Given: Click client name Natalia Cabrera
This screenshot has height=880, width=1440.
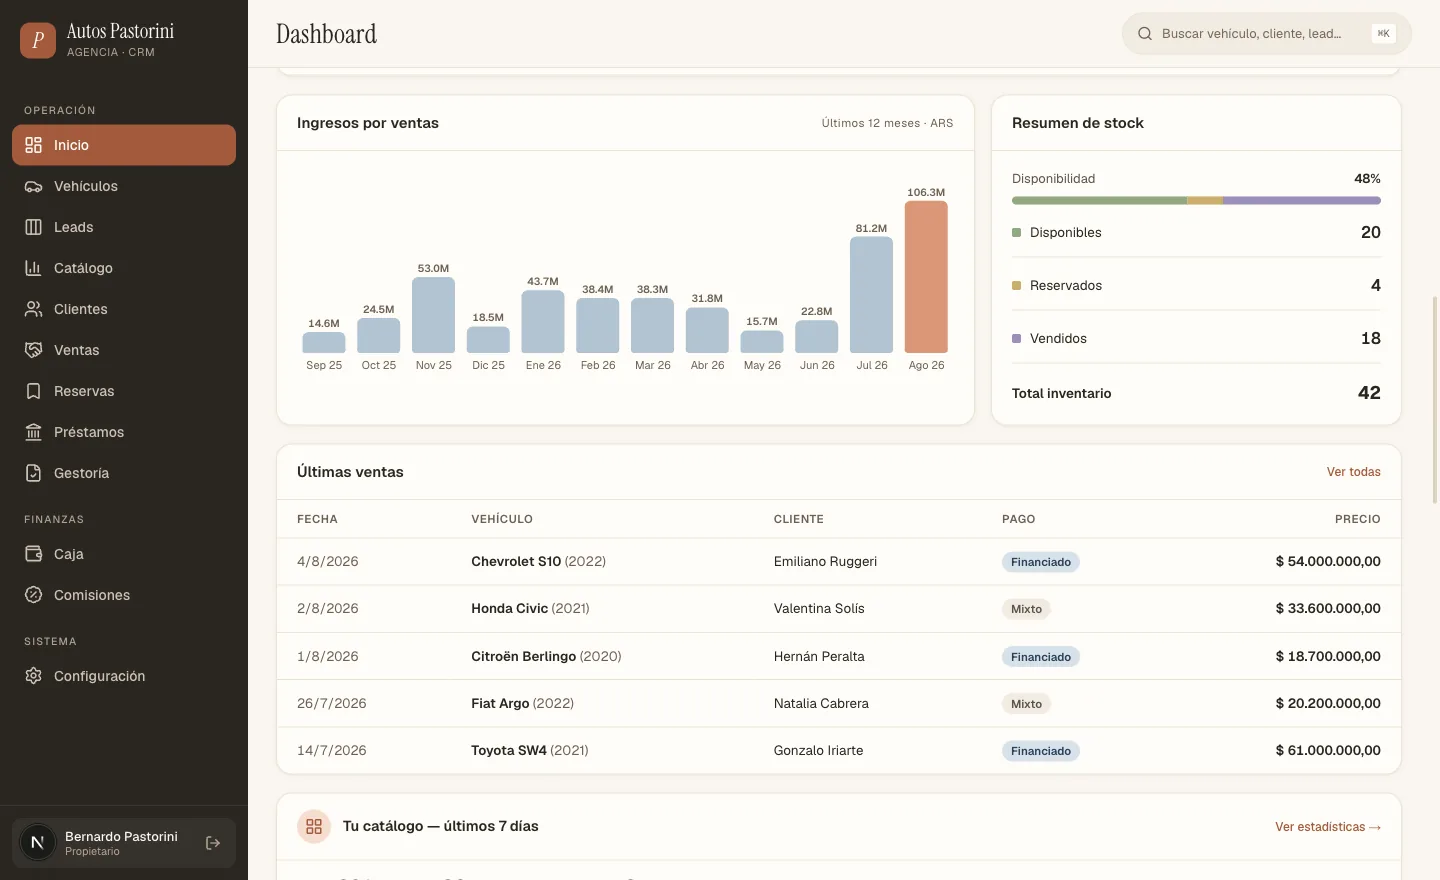Looking at the screenshot, I should pos(821,704).
